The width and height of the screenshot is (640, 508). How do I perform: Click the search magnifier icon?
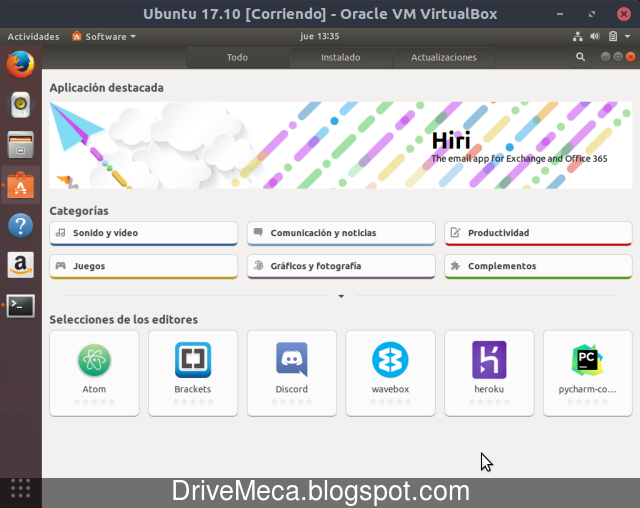(x=580, y=57)
